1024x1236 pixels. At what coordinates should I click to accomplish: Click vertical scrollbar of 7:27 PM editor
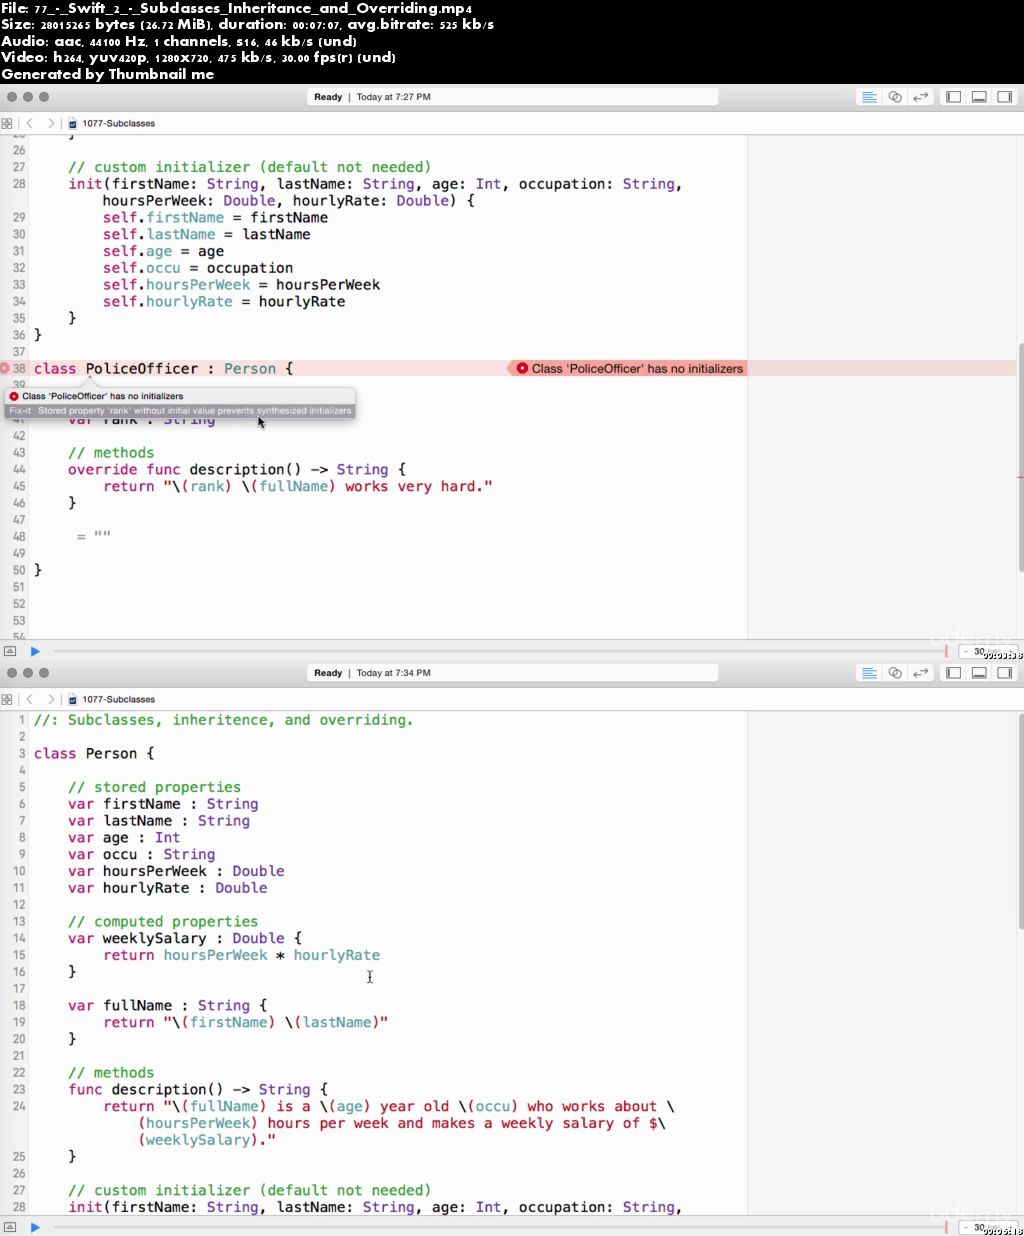[1020, 457]
